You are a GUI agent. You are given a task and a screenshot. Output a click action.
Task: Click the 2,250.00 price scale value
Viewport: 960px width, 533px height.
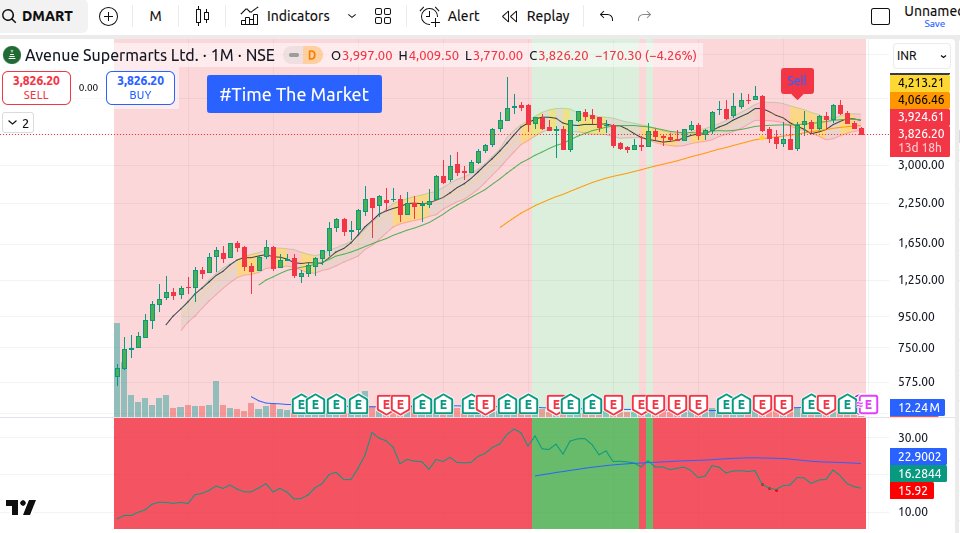tap(921, 203)
